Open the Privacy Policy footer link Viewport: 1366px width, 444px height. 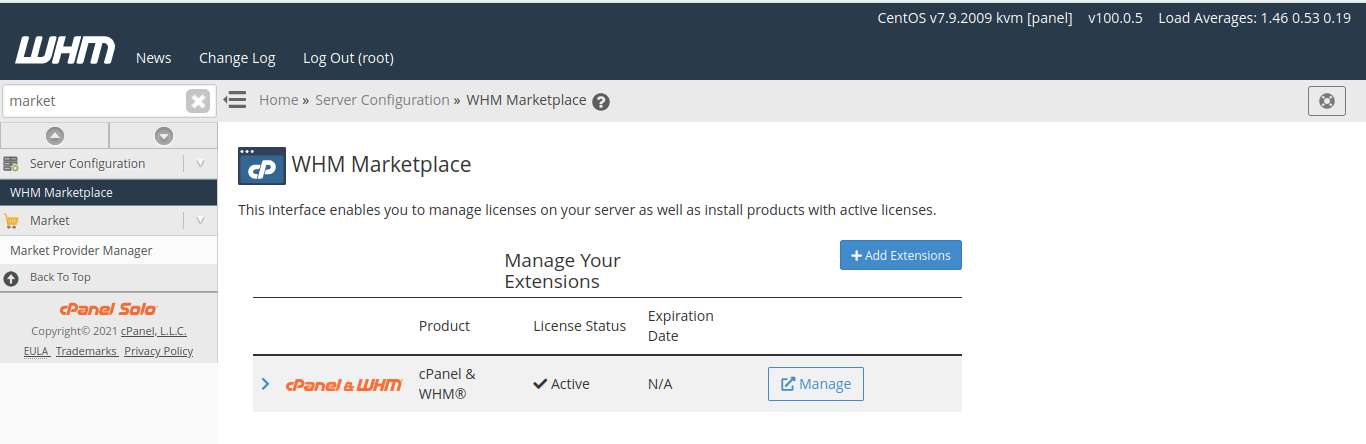[x=159, y=351]
